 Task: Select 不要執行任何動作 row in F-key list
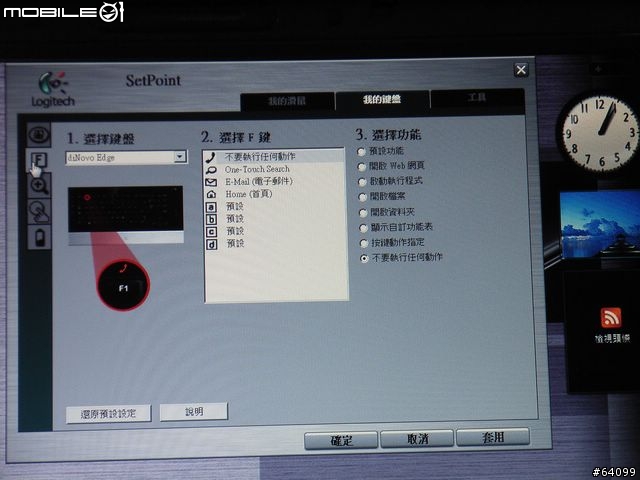coord(275,157)
